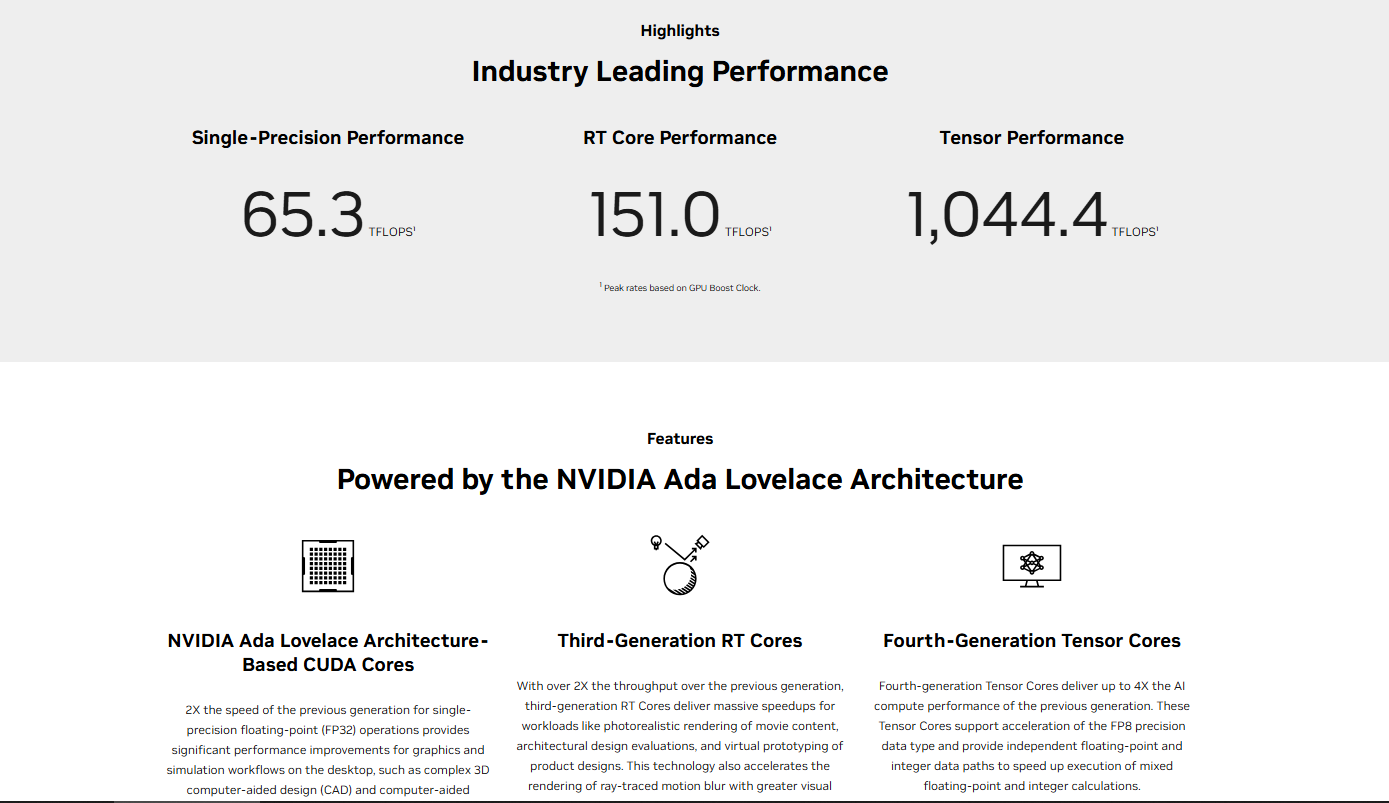Viewport: 1389px width, 803px height.
Task: Click the 151.0 value
Action: (655, 215)
